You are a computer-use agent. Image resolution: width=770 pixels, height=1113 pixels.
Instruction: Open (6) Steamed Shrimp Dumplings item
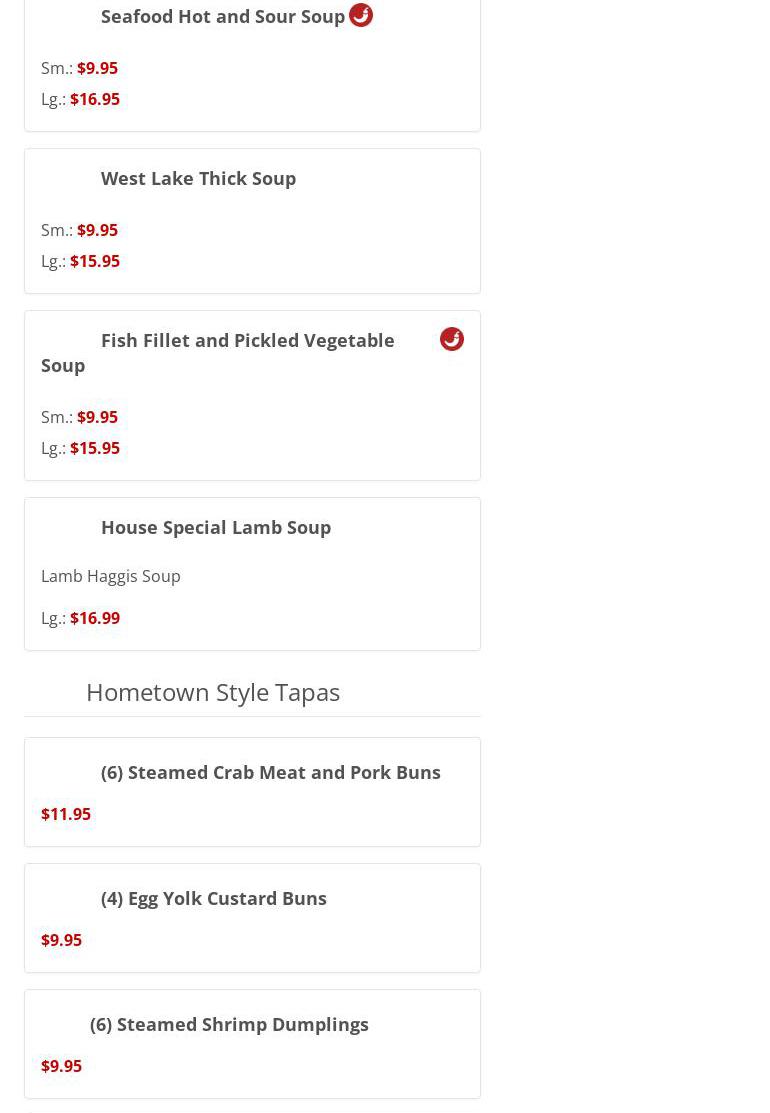[x=229, y=1024]
